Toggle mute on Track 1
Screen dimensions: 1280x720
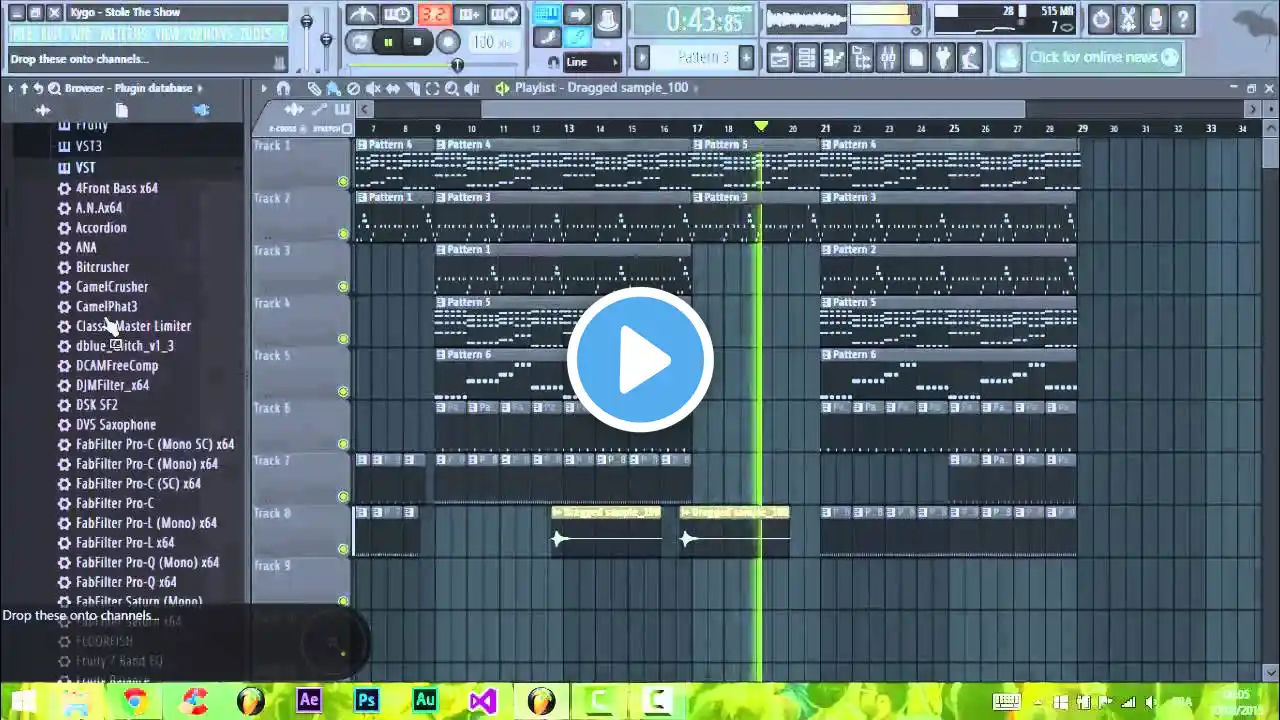[x=343, y=181]
